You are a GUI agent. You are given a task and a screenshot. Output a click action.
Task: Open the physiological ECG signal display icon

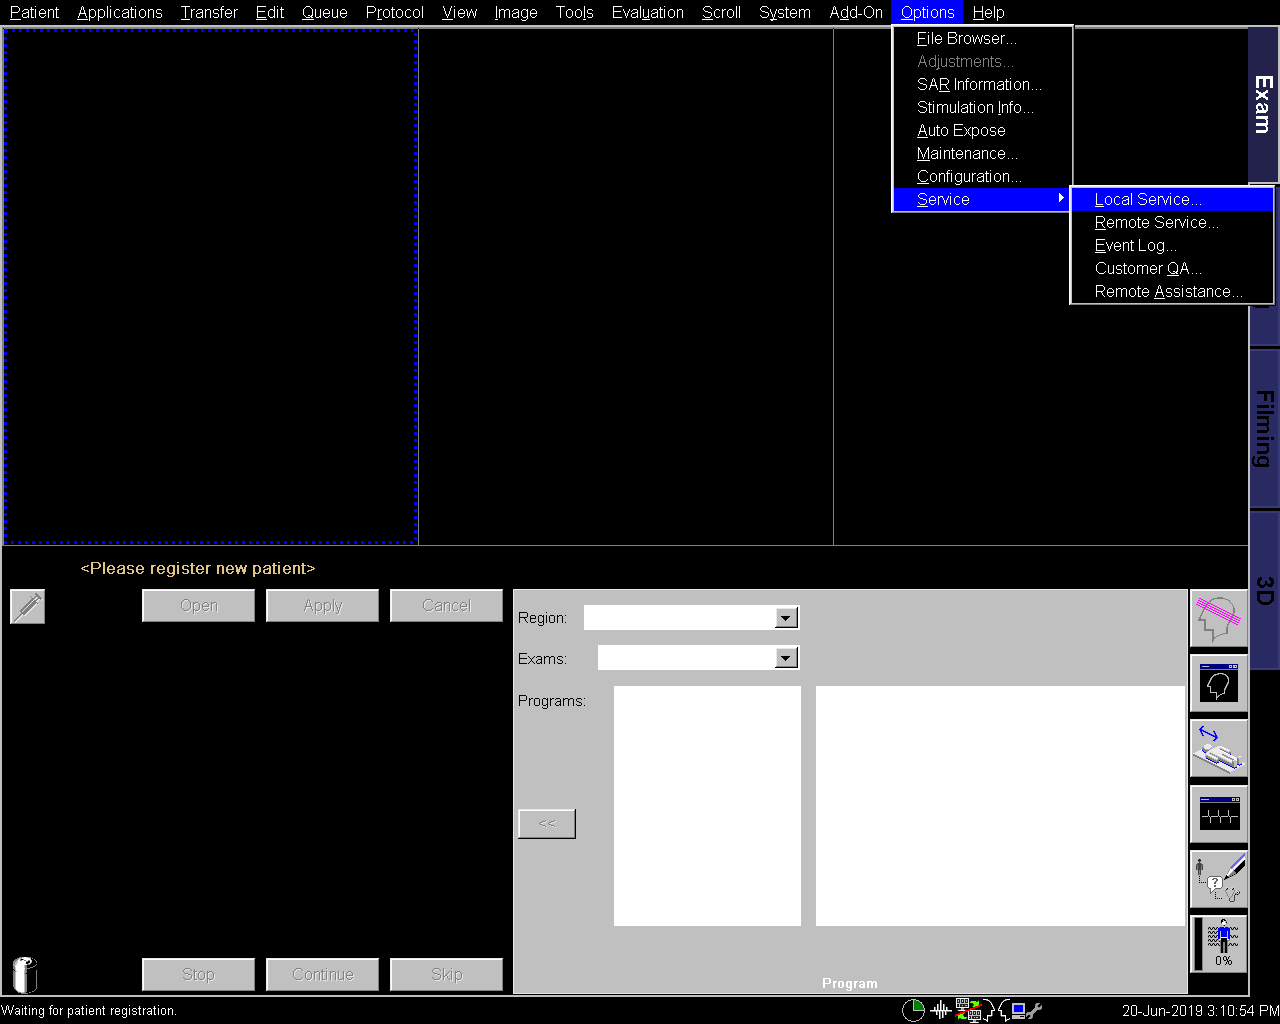[x=1218, y=814]
